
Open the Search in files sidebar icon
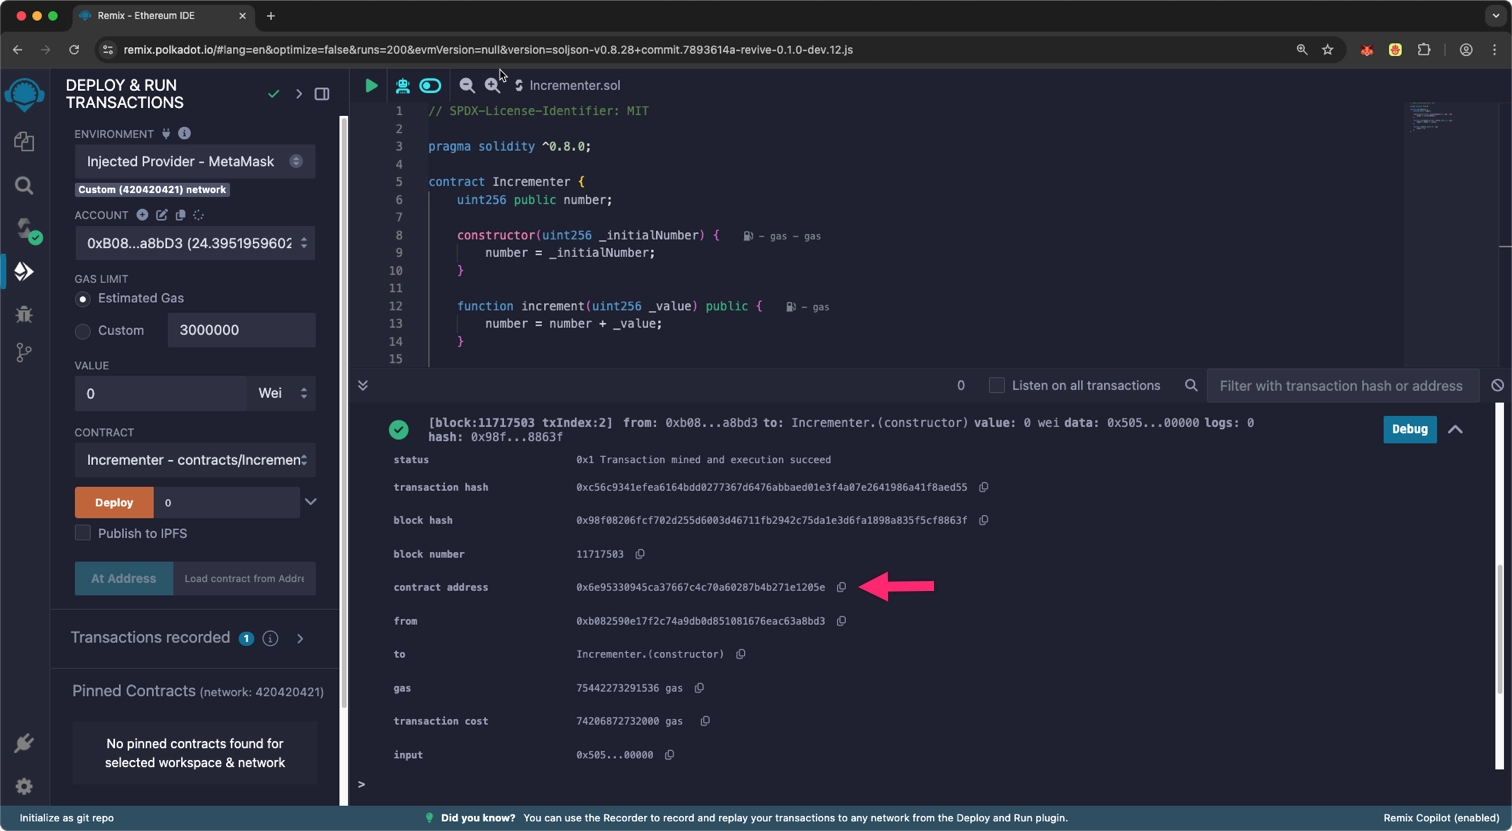coord(24,185)
